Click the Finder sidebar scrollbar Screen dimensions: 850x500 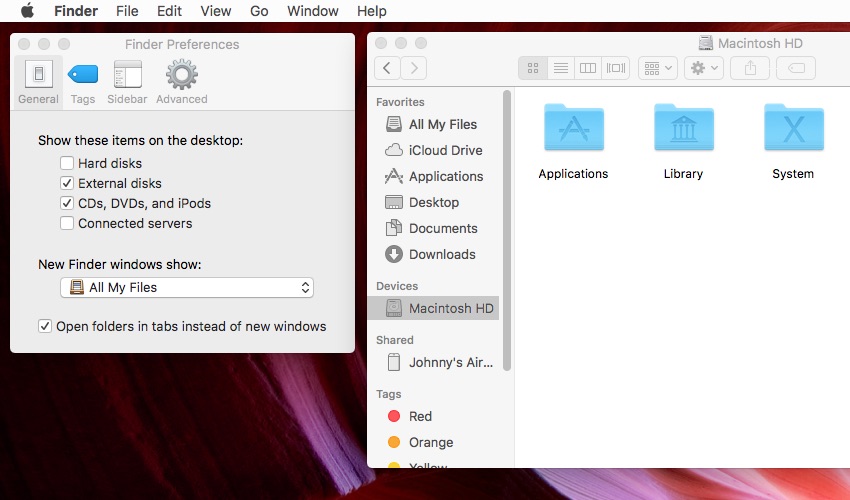pyautogui.click(x=507, y=230)
